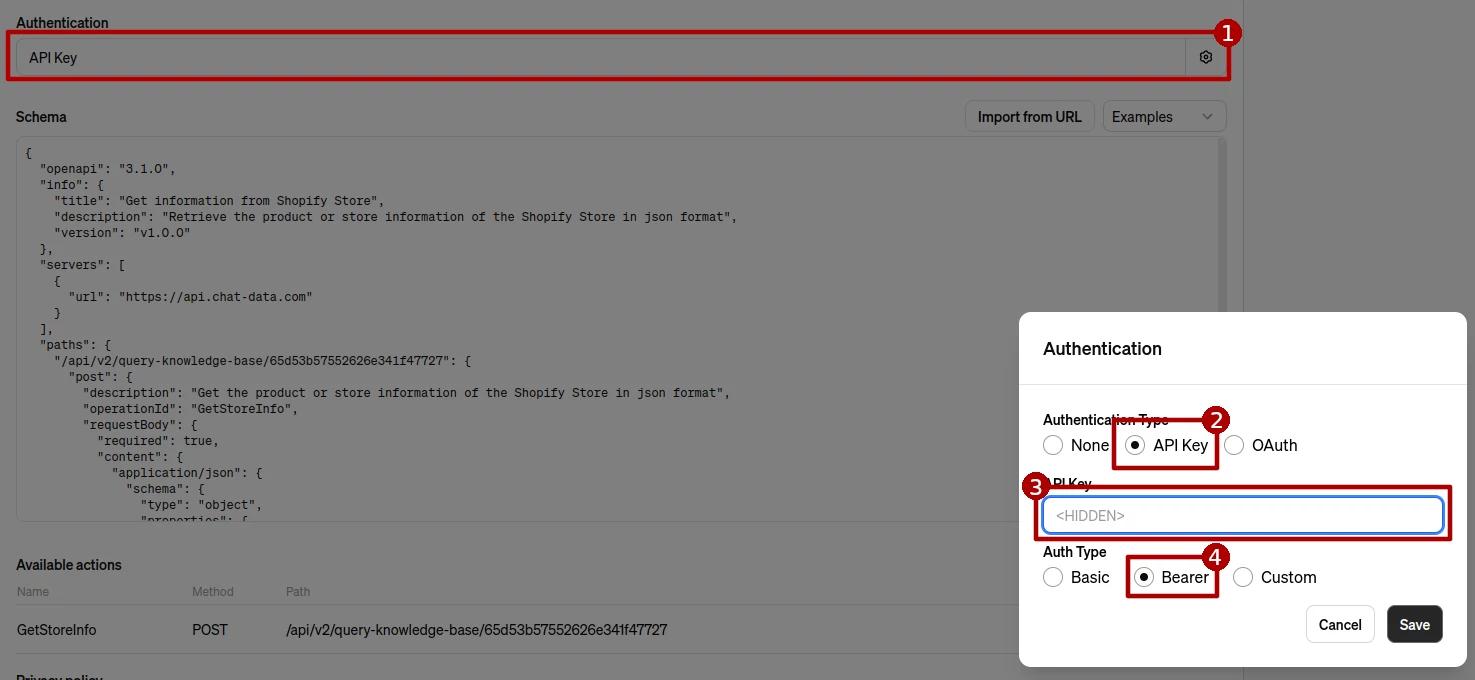1475x680 pixels.
Task: Expand the Examples dropdown
Action: [1164, 117]
